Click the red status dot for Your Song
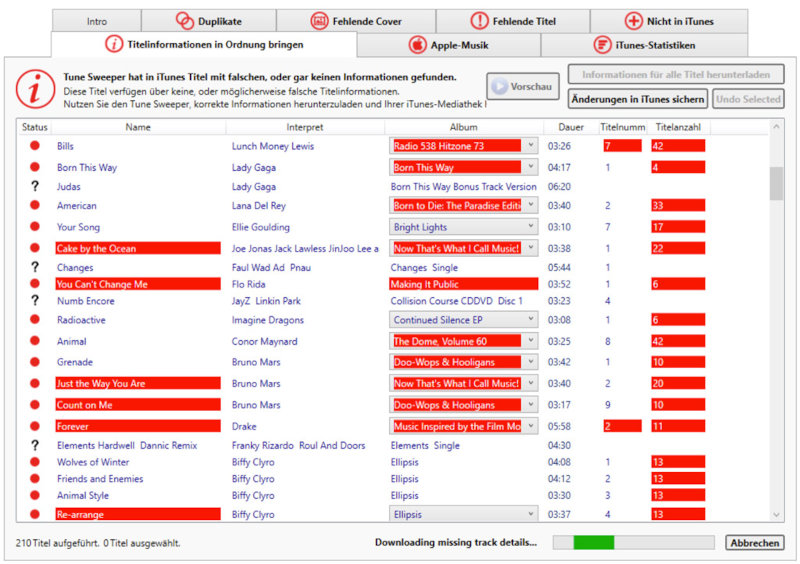800x564 pixels. click(35, 227)
